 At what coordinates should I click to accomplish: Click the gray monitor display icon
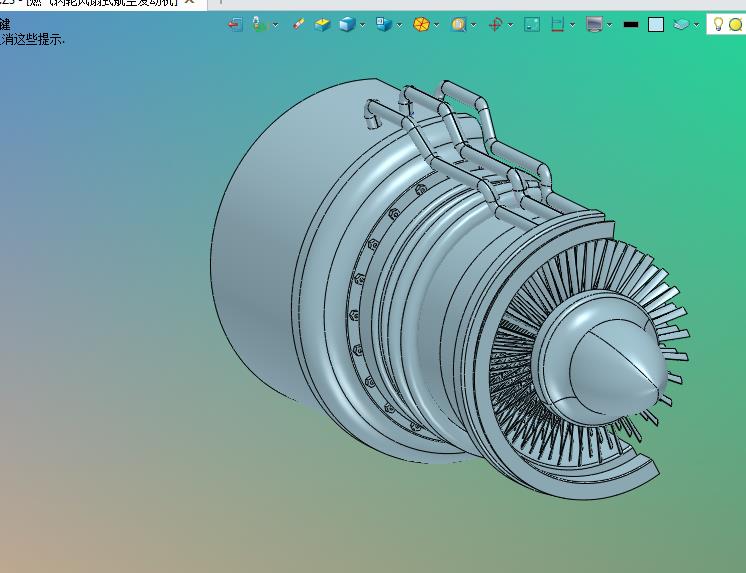tap(595, 24)
